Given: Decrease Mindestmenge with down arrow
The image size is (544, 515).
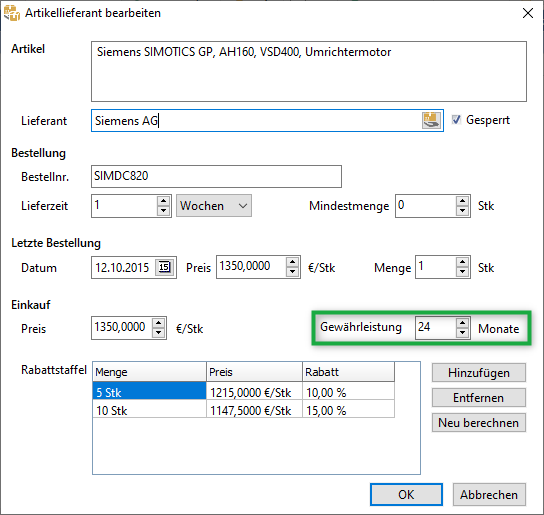Looking at the screenshot, I should pos(462,211).
